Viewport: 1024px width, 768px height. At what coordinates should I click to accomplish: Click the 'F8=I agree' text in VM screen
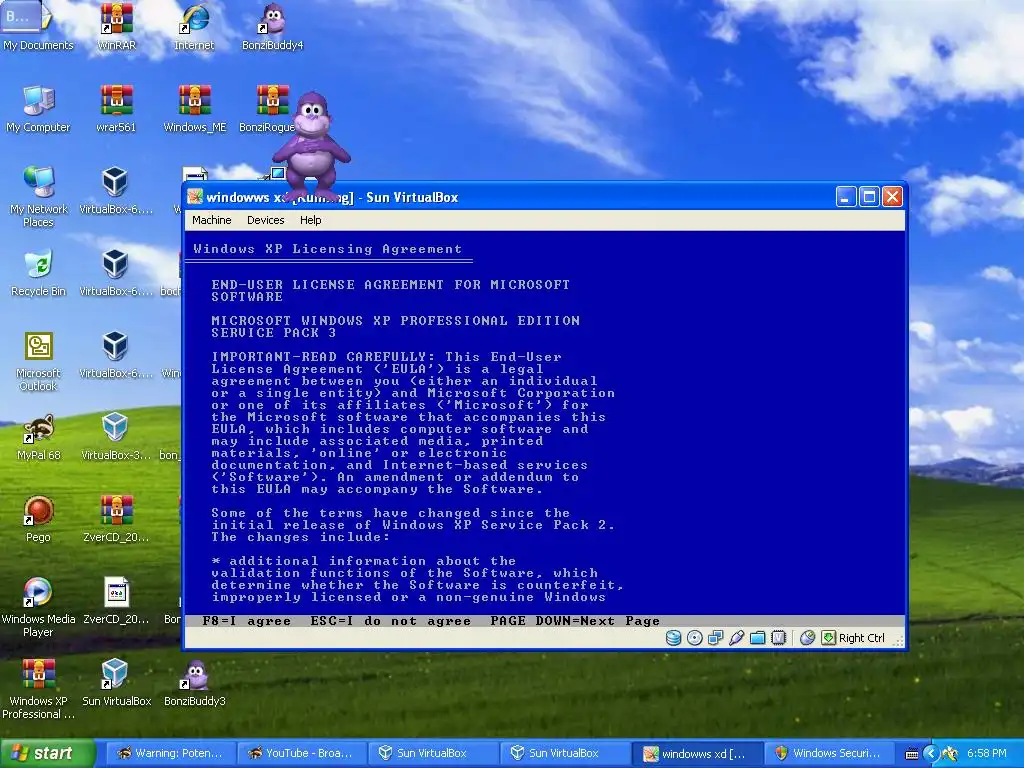246,621
